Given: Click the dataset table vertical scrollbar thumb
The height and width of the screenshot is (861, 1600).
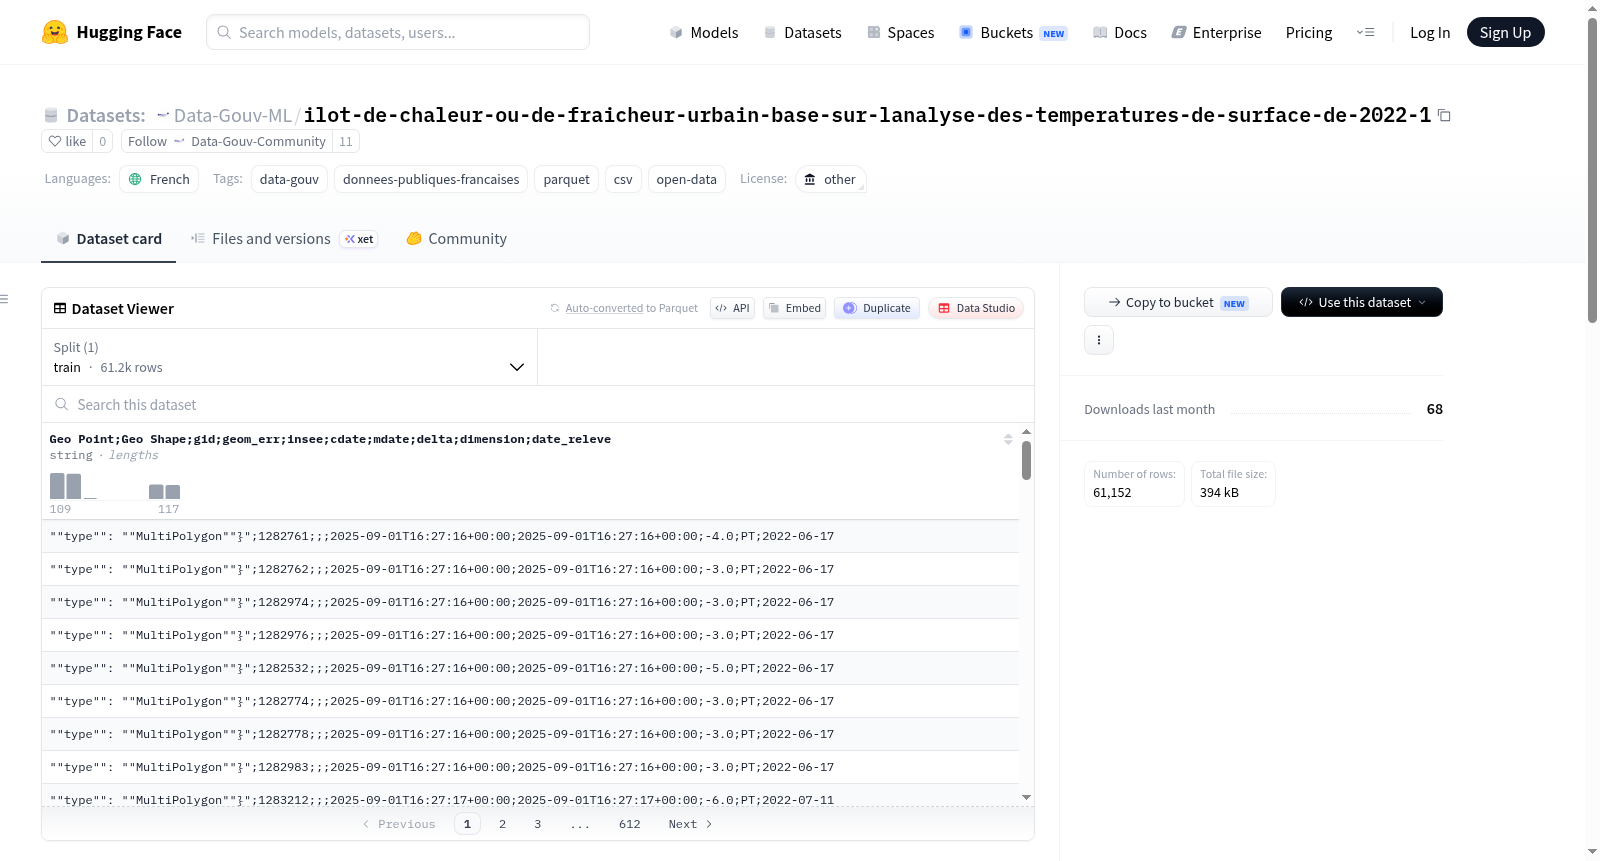Looking at the screenshot, I should (1026, 460).
